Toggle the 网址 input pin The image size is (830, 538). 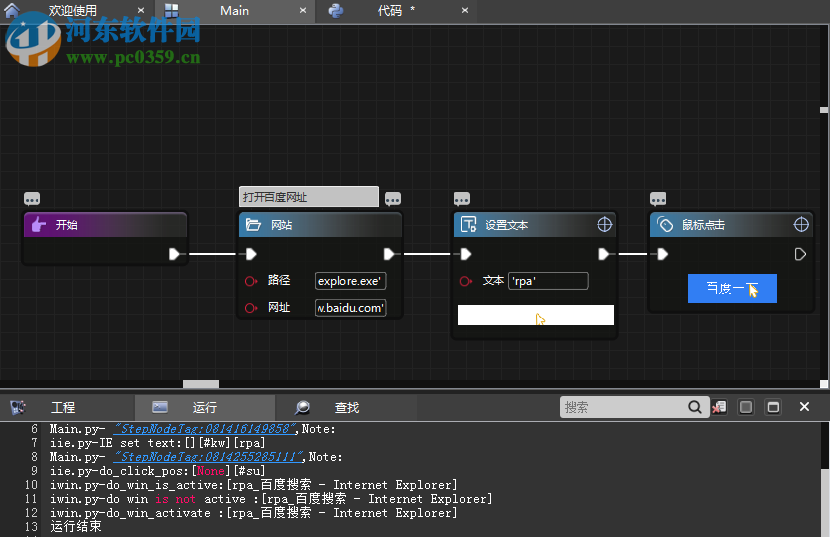point(250,308)
